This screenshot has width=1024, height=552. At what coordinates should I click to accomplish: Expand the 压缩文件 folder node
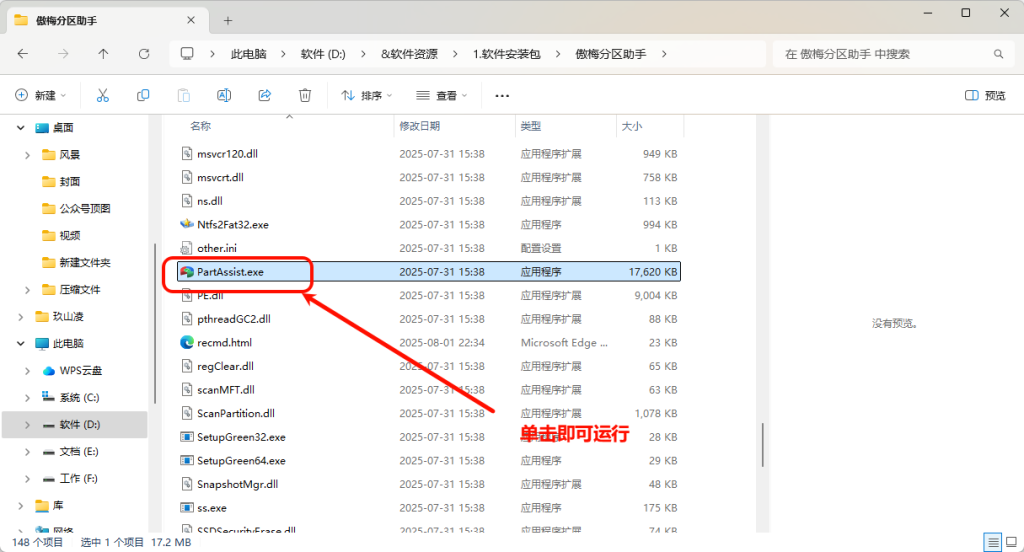(x=27, y=289)
